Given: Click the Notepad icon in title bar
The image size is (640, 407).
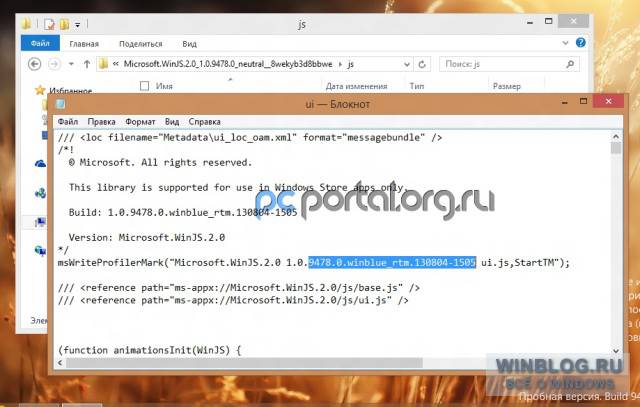Looking at the screenshot, I should point(60,104).
